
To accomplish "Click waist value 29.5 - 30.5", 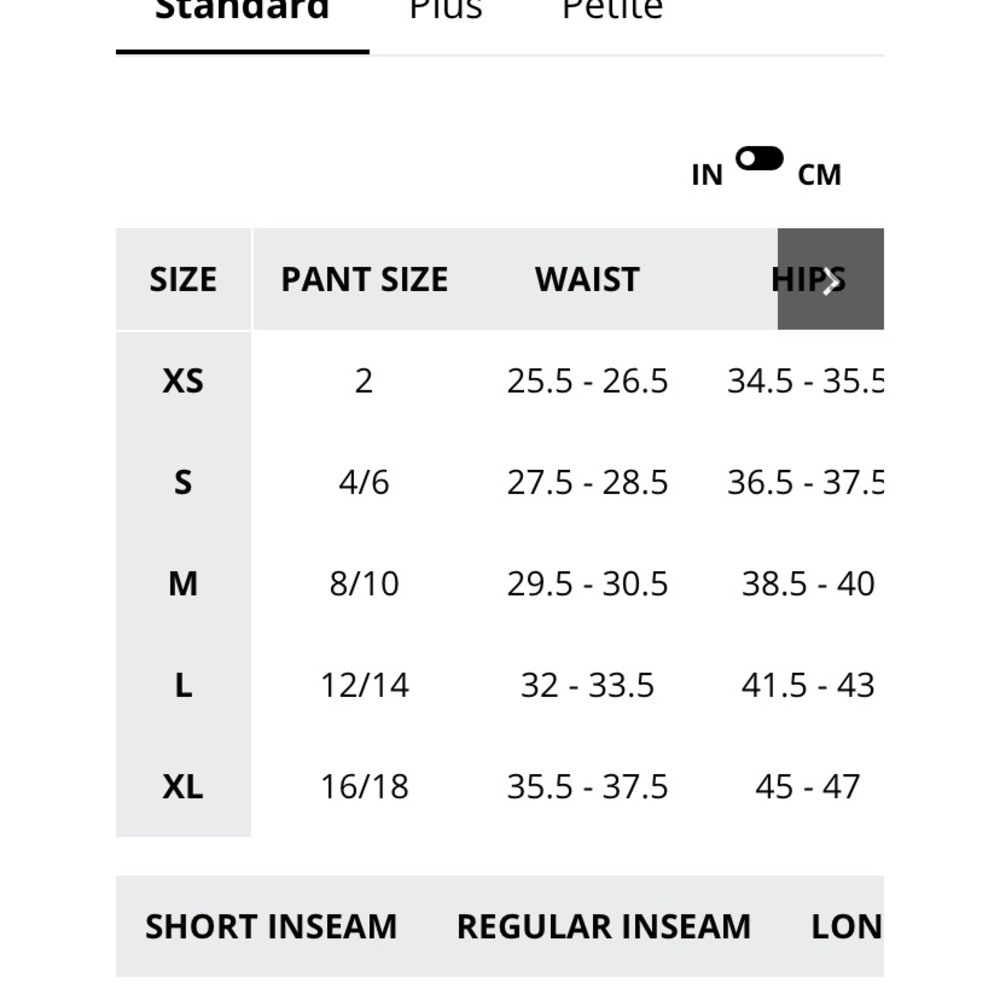I will pos(587,584).
